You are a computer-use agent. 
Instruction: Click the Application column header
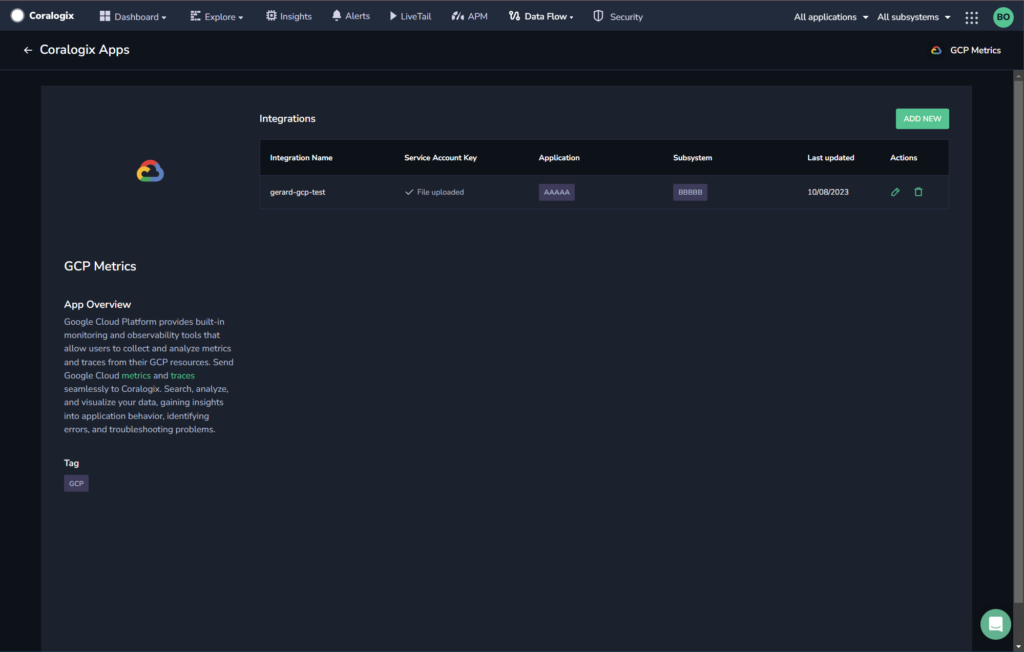click(559, 157)
